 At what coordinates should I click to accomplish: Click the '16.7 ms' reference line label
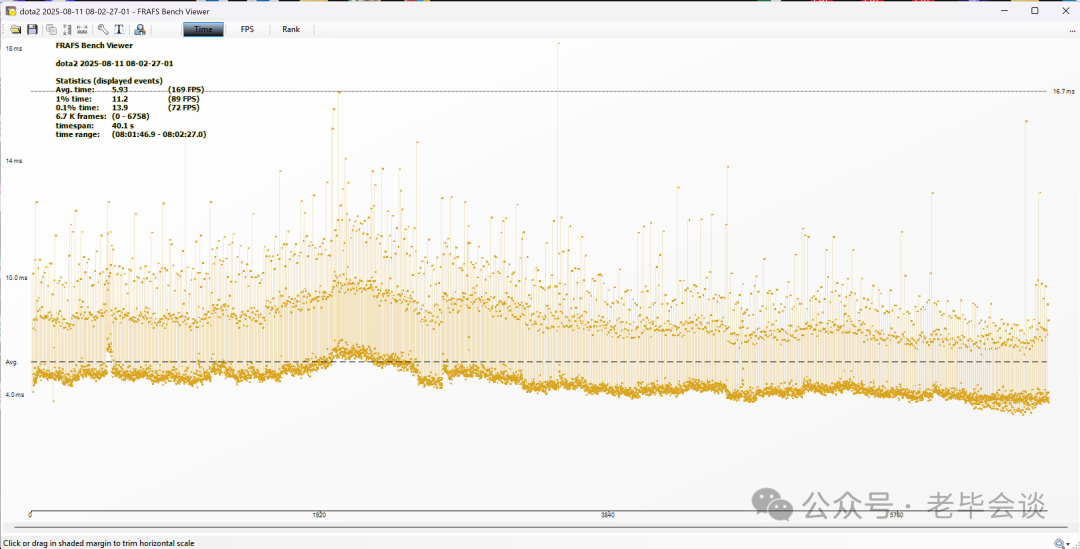pos(1063,91)
